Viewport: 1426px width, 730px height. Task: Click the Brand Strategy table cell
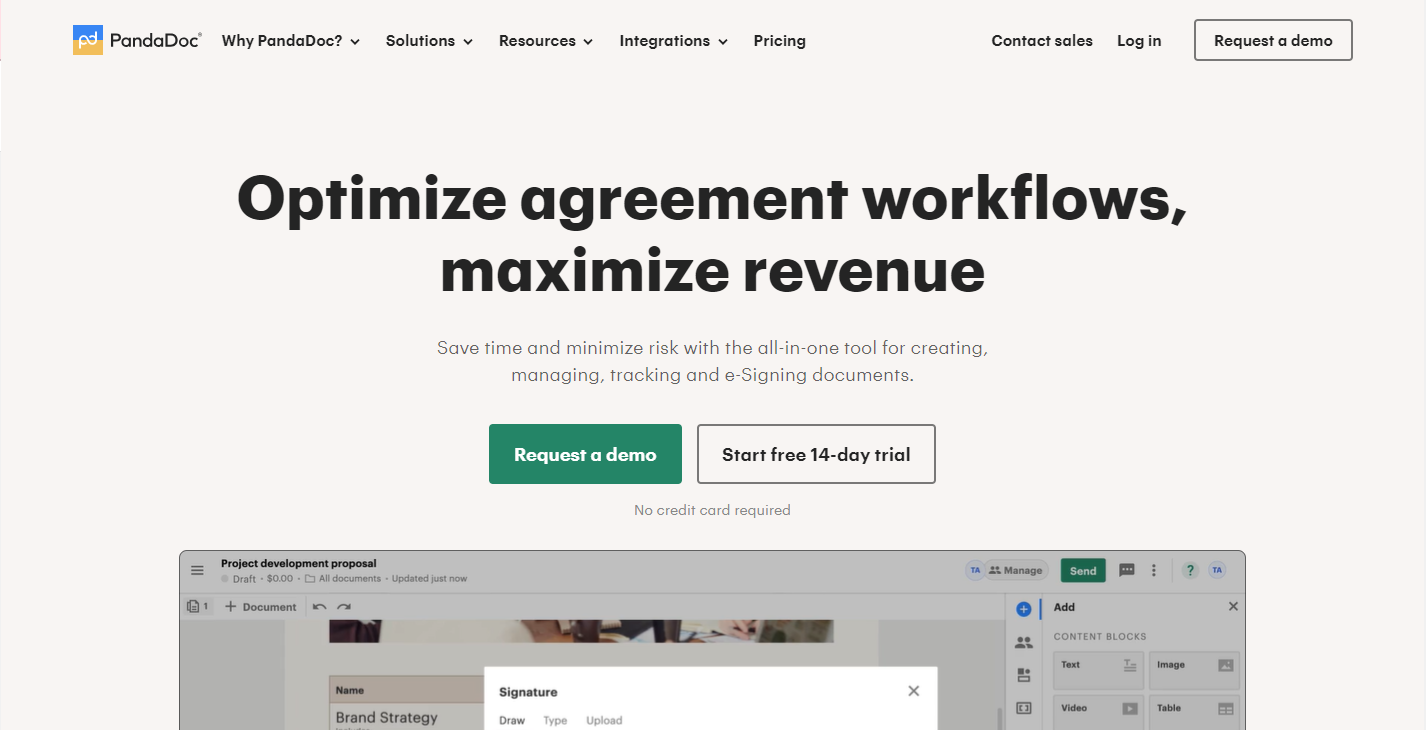[387, 717]
